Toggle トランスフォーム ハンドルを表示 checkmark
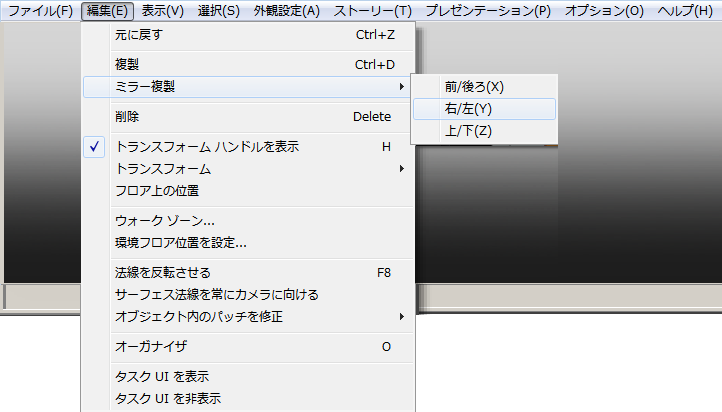The width and height of the screenshot is (722, 412). [249, 147]
